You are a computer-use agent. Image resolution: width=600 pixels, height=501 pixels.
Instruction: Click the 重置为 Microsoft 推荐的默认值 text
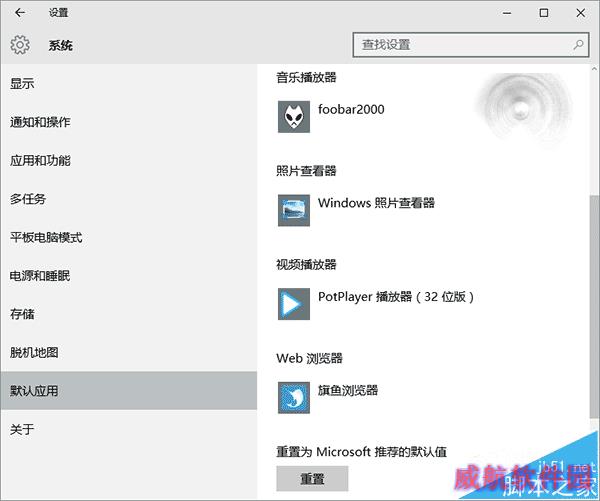point(361,452)
